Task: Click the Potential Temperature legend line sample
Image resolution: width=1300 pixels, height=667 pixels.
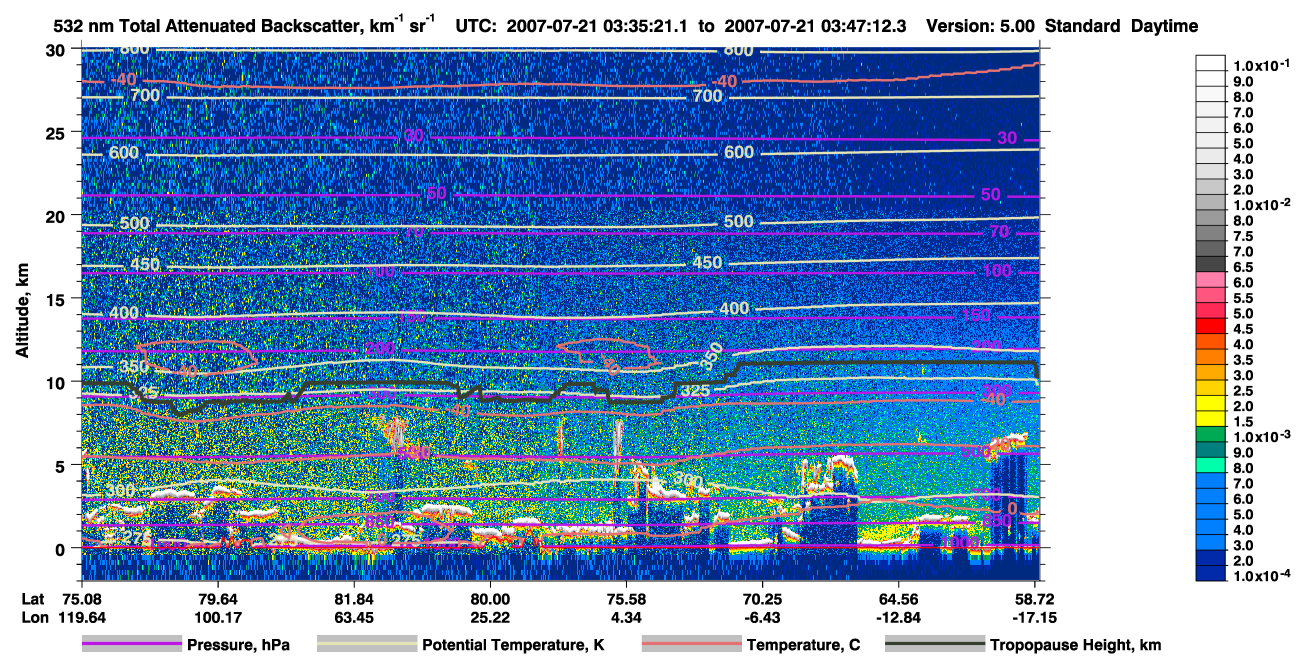Action: tap(366, 645)
